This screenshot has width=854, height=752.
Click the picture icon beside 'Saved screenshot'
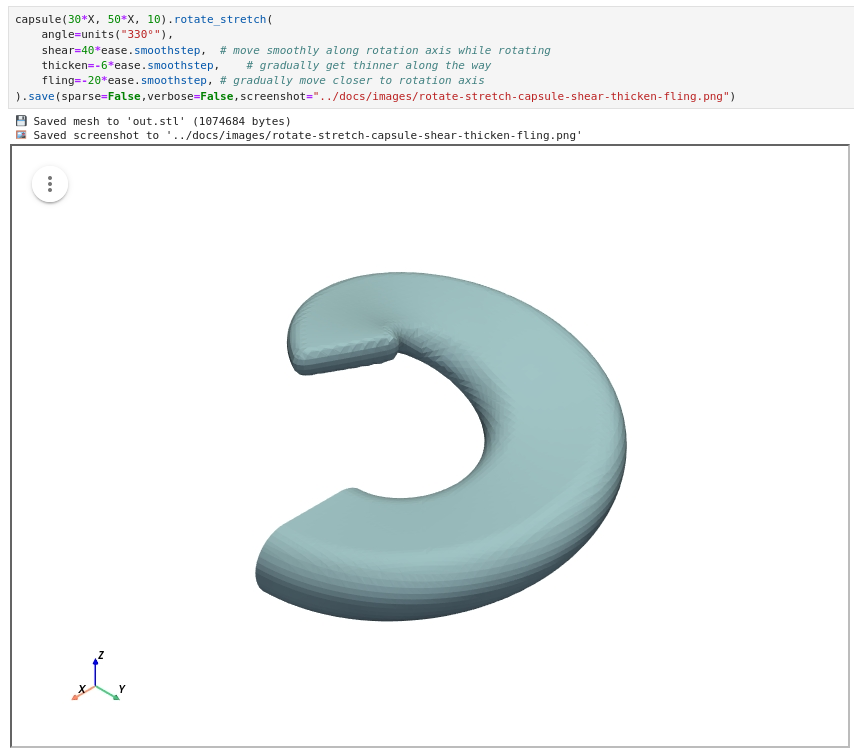pos(21,135)
